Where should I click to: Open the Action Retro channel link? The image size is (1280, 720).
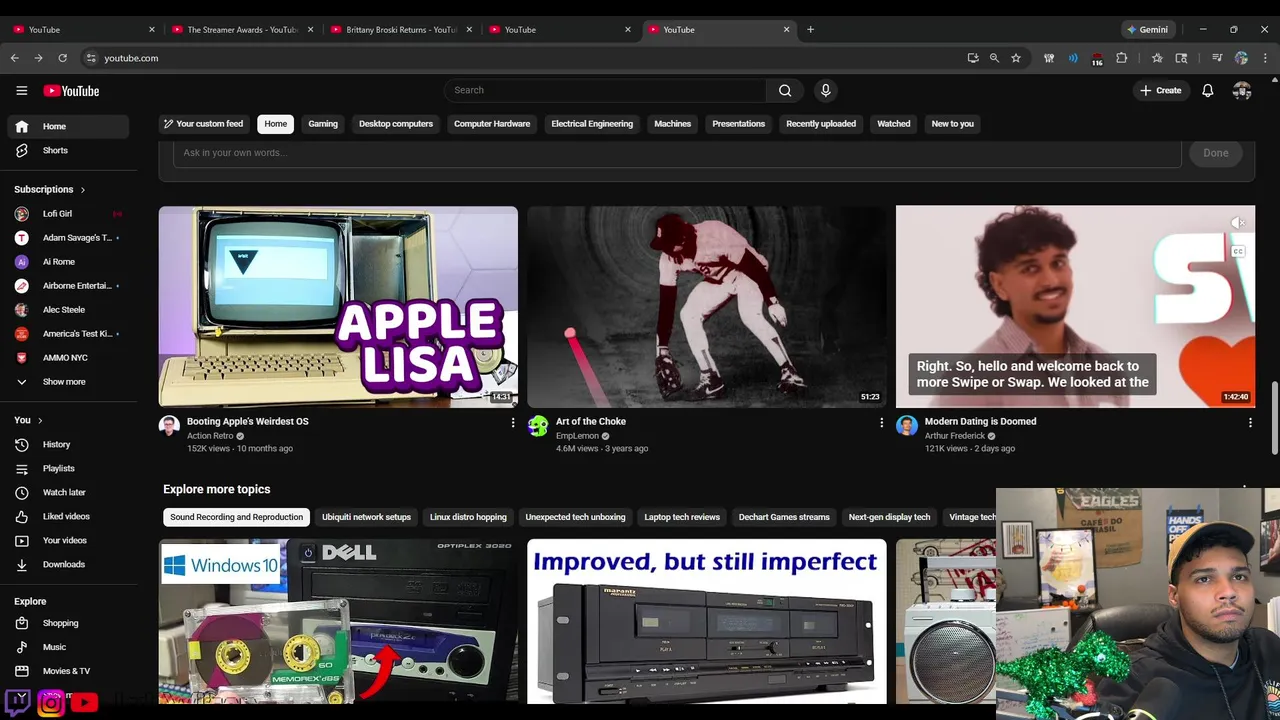(210, 436)
